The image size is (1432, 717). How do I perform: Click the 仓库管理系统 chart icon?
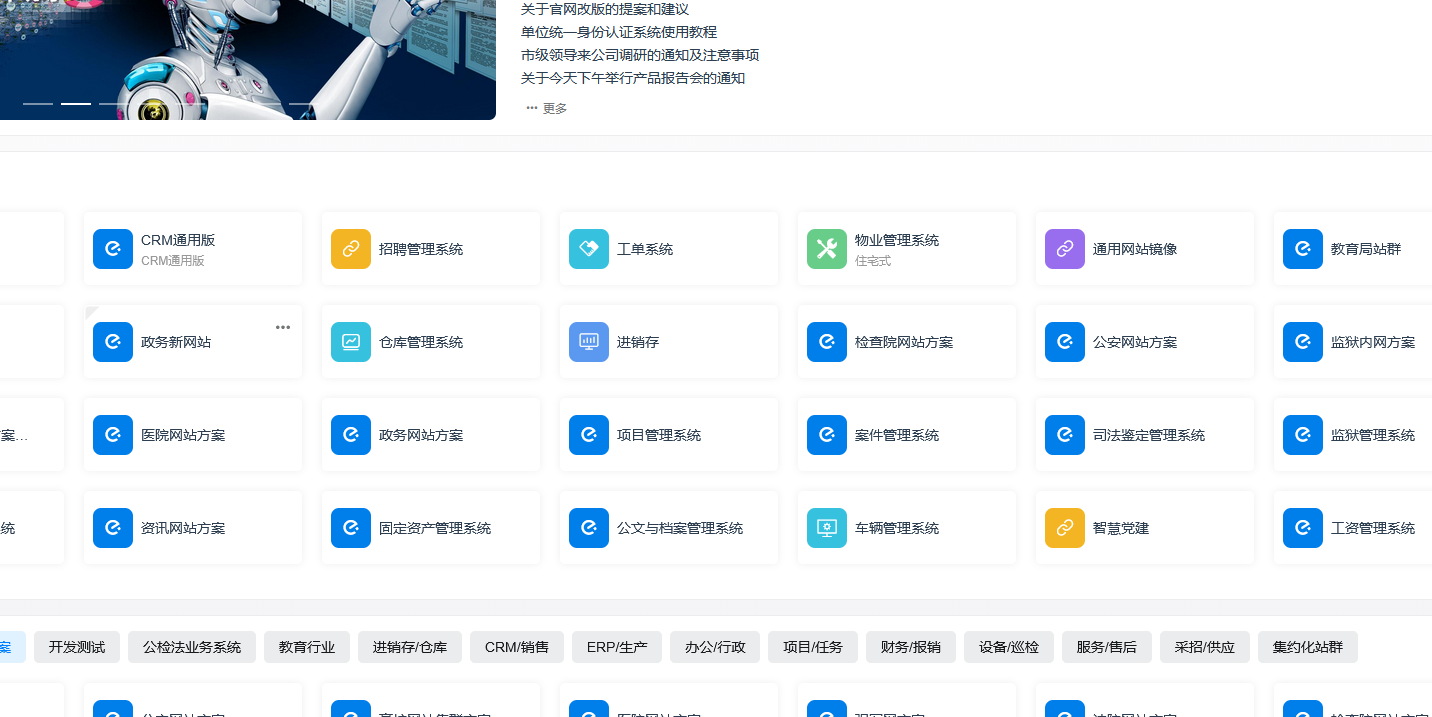(x=351, y=342)
